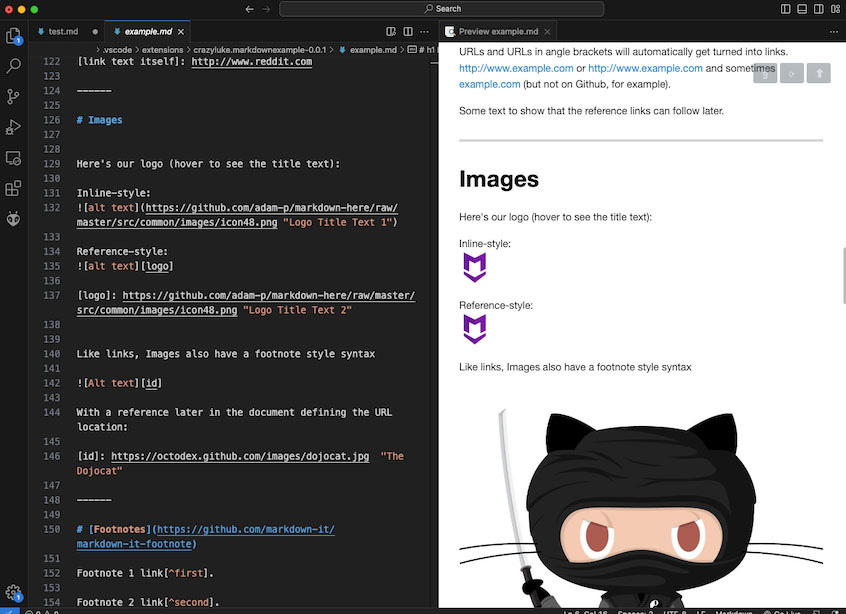
Task: Go forward with the right arrow
Action: tap(266, 9)
